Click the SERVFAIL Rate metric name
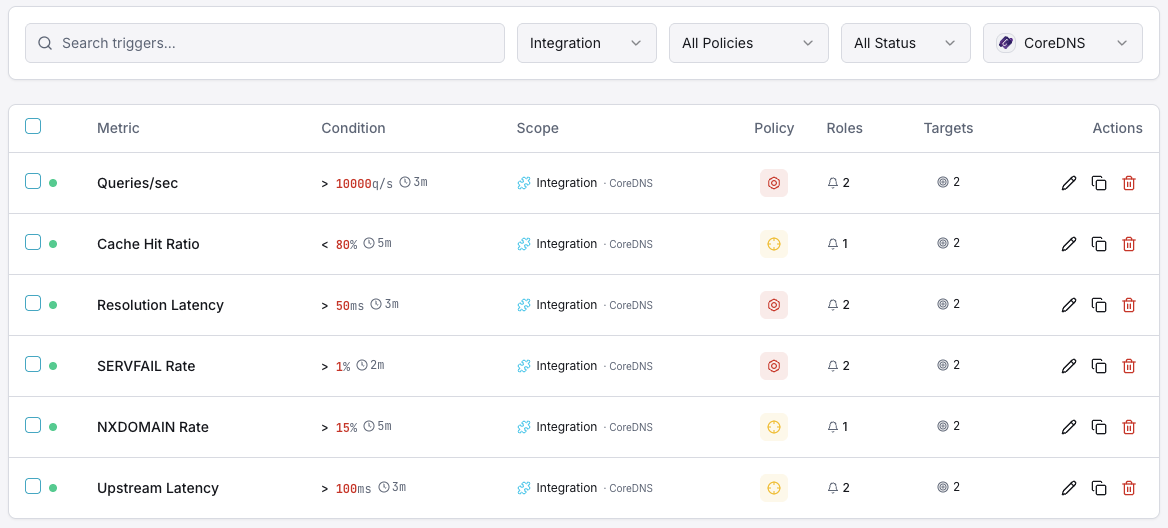This screenshot has width=1168, height=528. click(146, 366)
